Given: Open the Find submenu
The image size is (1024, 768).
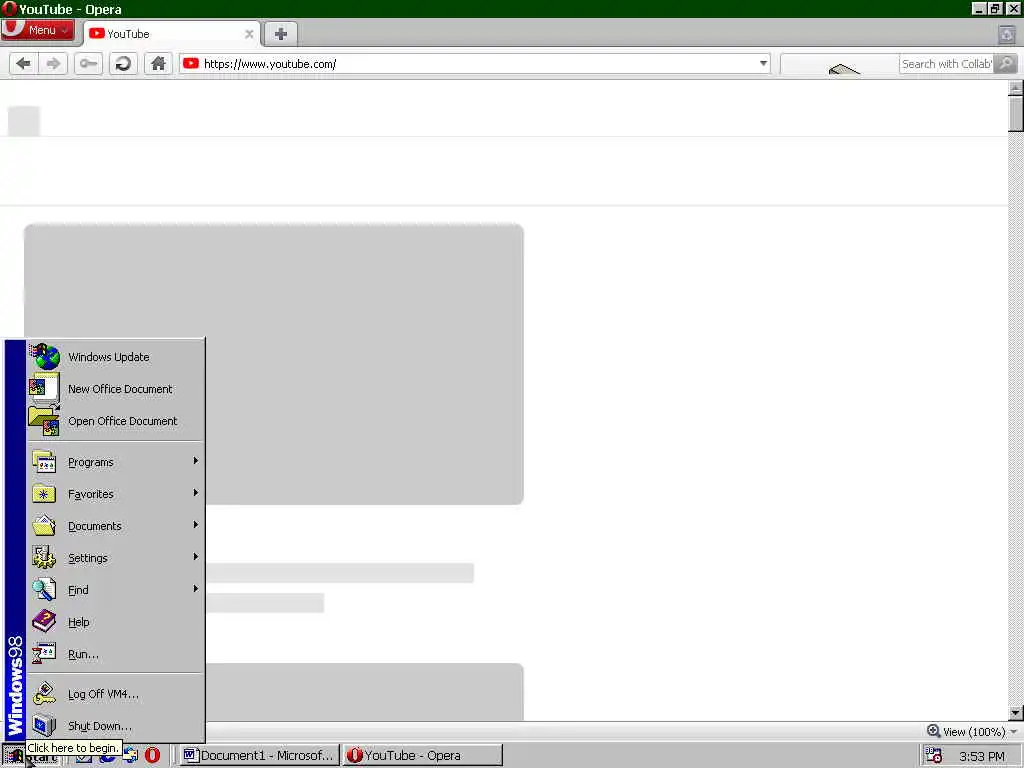Looking at the screenshot, I should click(x=116, y=590).
